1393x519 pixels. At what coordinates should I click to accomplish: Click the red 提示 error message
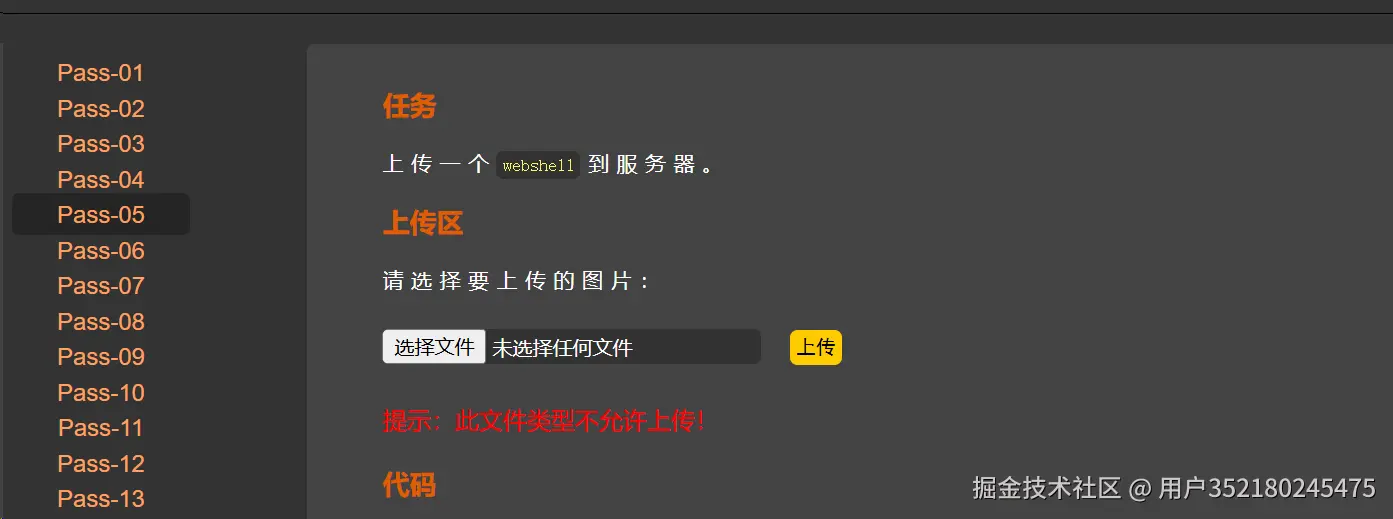[545, 421]
